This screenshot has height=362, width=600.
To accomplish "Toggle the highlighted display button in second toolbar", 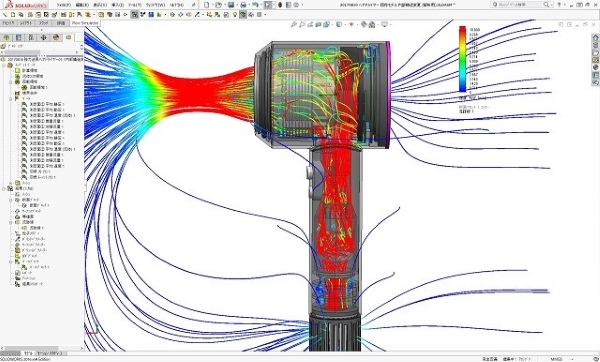I will point(134,15).
